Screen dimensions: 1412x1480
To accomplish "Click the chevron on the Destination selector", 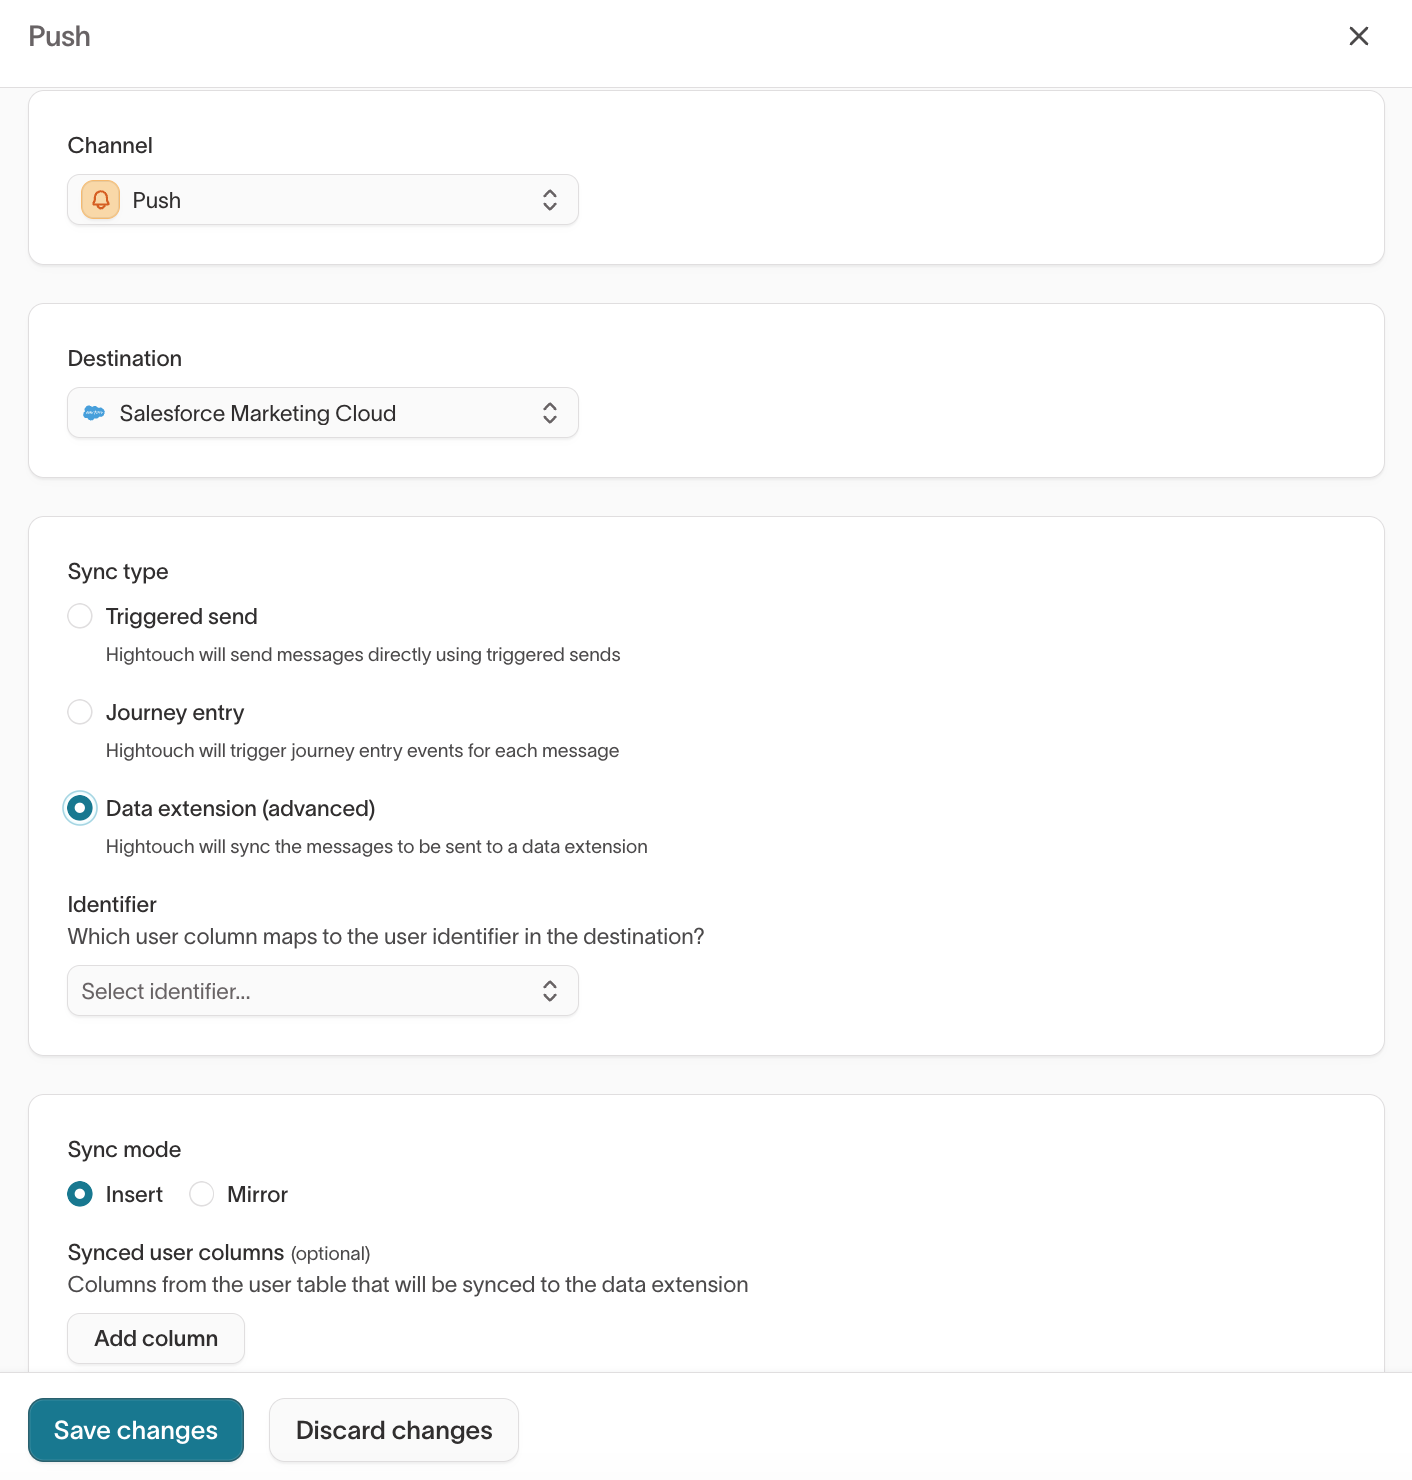I will (x=550, y=412).
